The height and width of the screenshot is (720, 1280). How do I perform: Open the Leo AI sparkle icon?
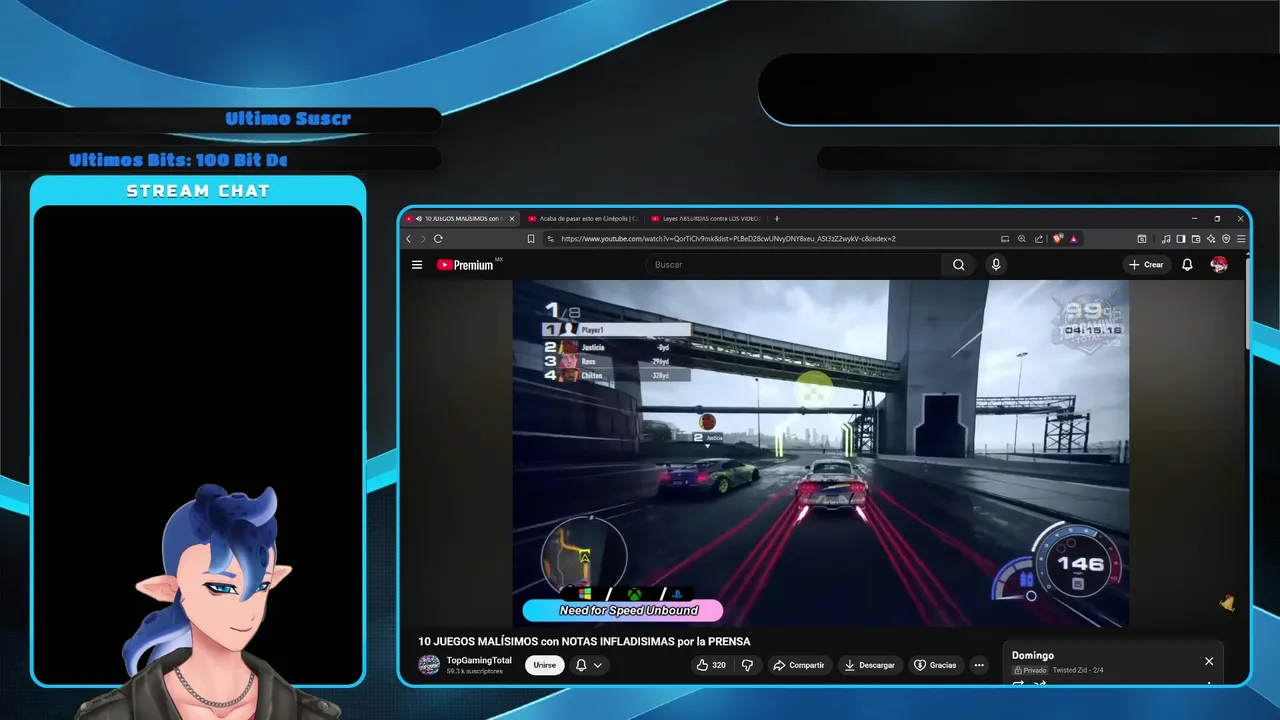coord(1211,239)
